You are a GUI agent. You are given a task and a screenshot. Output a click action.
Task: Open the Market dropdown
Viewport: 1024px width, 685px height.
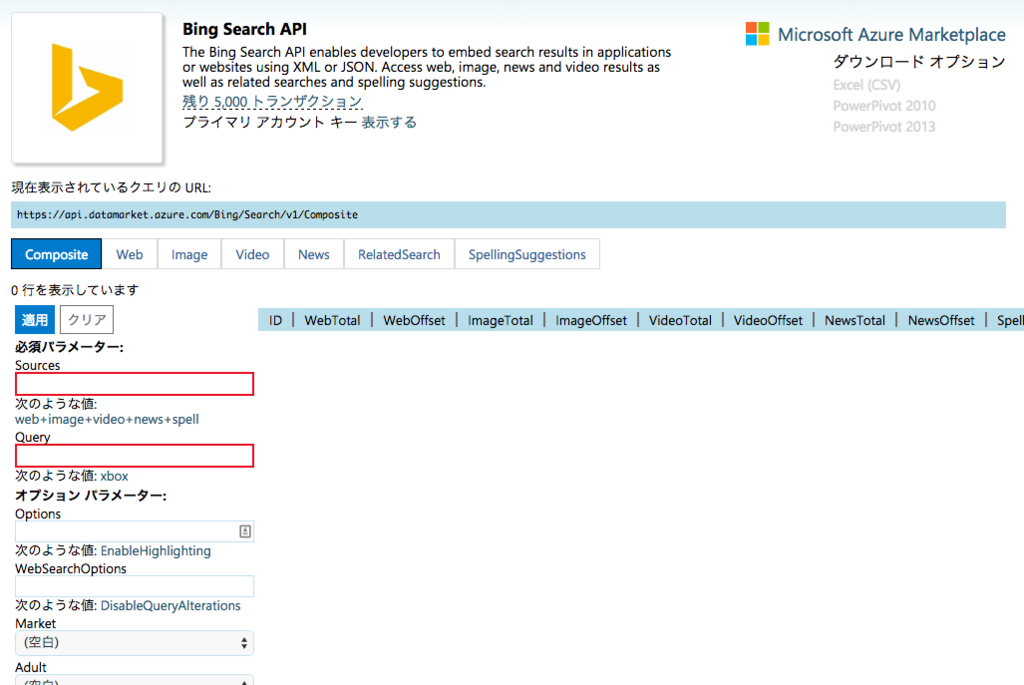pyautogui.click(x=135, y=643)
